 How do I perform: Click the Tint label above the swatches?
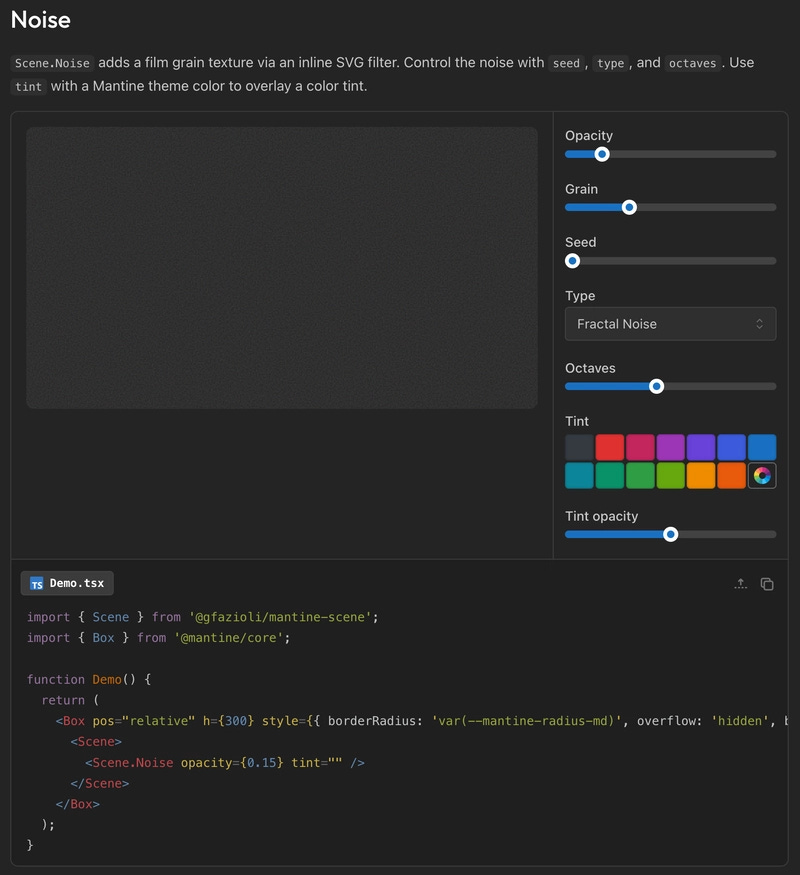(x=577, y=421)
